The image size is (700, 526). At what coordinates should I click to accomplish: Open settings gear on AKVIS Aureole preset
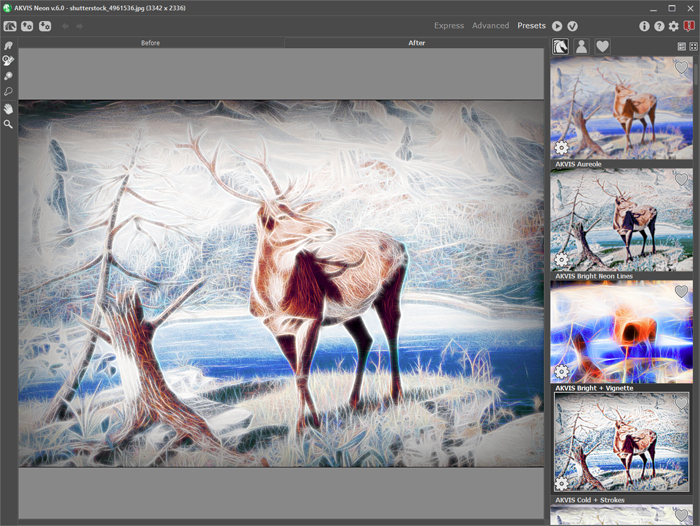click(x=562, y=148)
